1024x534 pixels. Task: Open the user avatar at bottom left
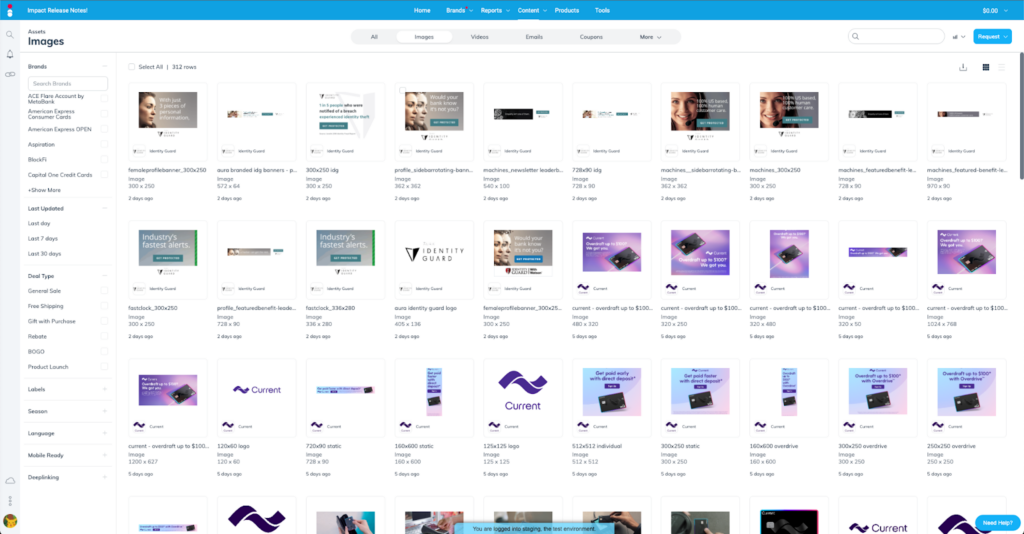[x=10, y=521]
